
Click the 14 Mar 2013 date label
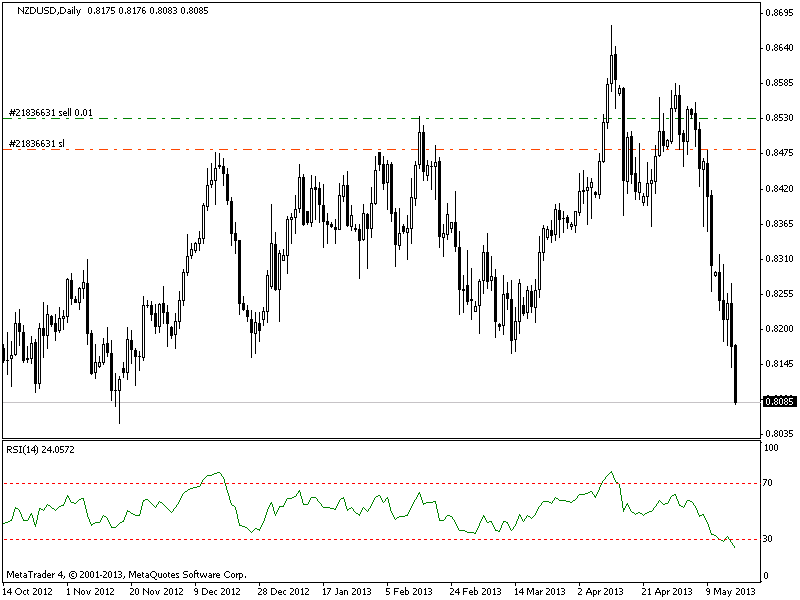pos(540,591)
